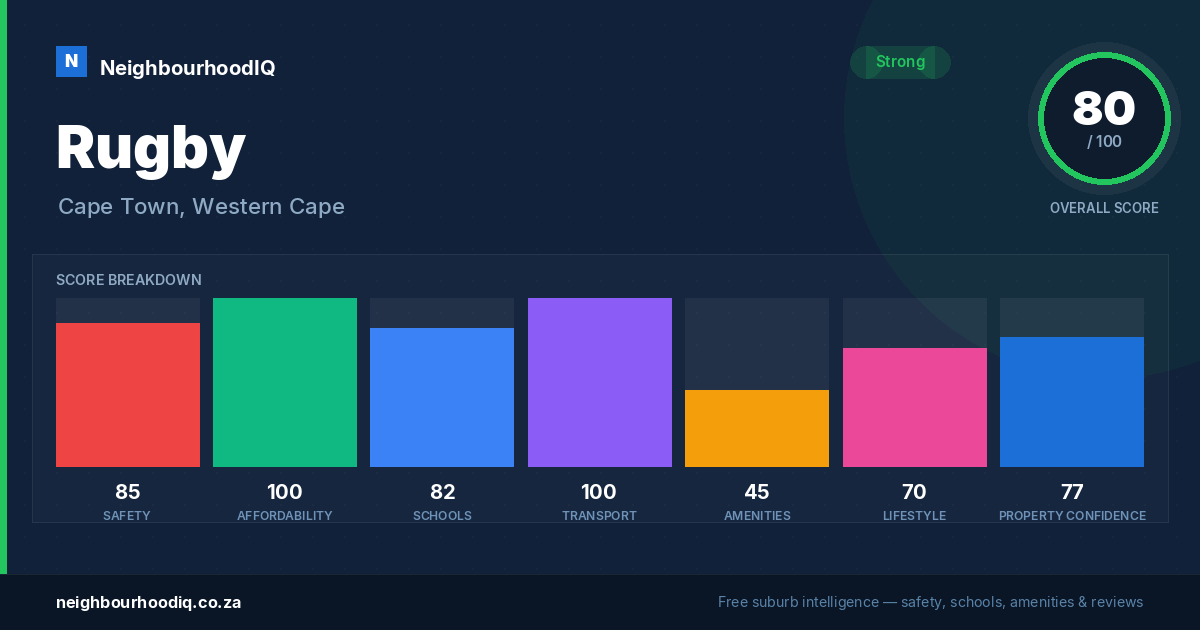
Task: Click the Cape Town, Western Cape subtitle
Action: [x=201, y=207]
